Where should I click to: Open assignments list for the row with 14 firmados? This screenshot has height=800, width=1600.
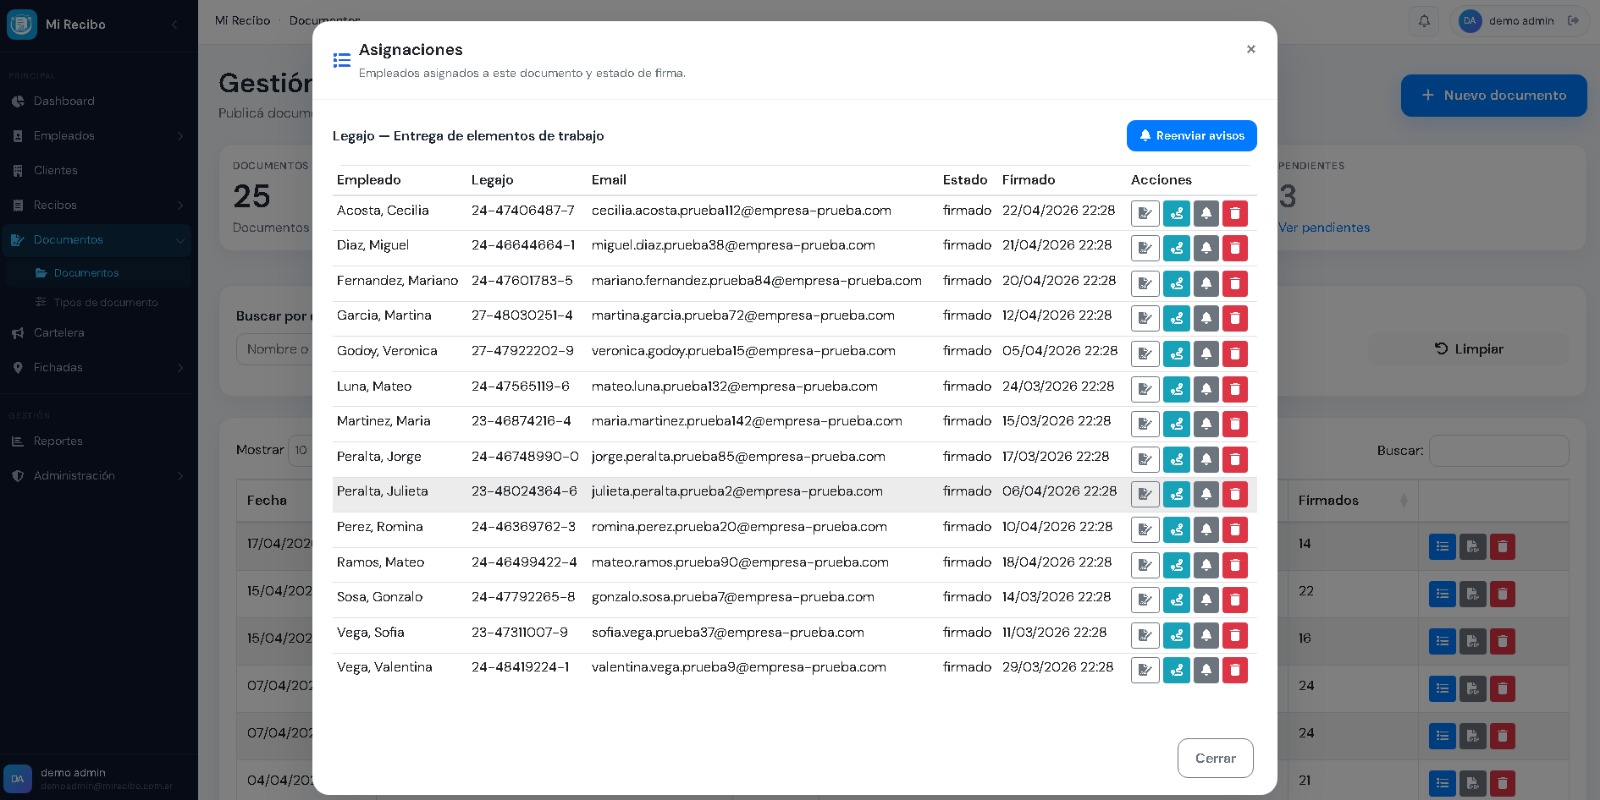tap(1442, 547)
